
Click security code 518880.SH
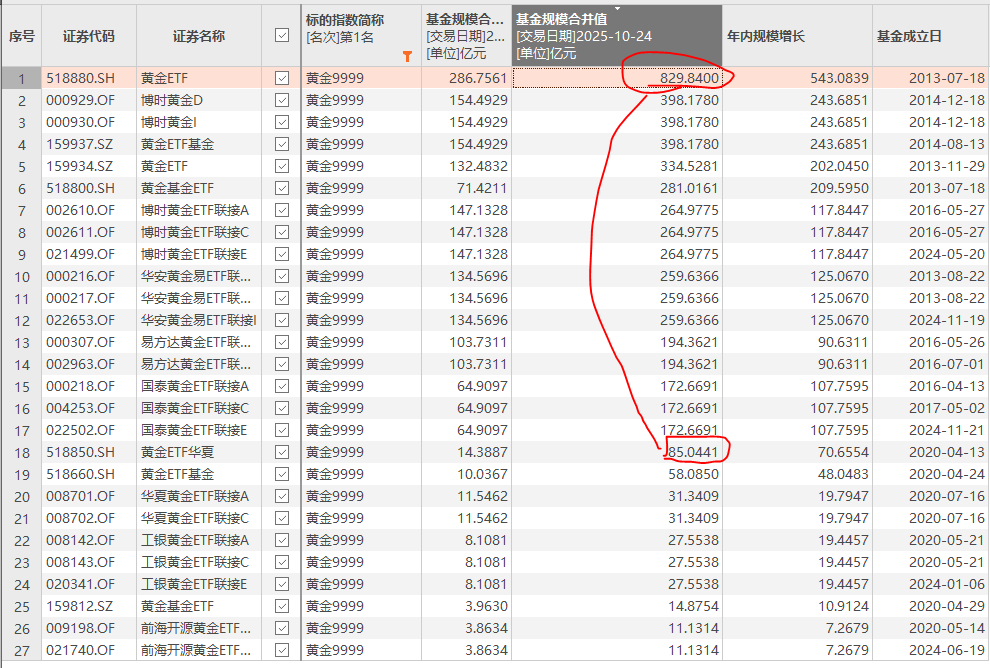[x=80, y=78]
